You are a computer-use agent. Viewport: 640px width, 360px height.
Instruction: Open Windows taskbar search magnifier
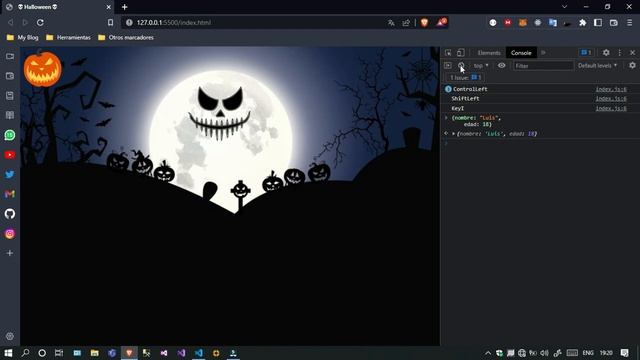pyautogui.click(x=25, y=353)
